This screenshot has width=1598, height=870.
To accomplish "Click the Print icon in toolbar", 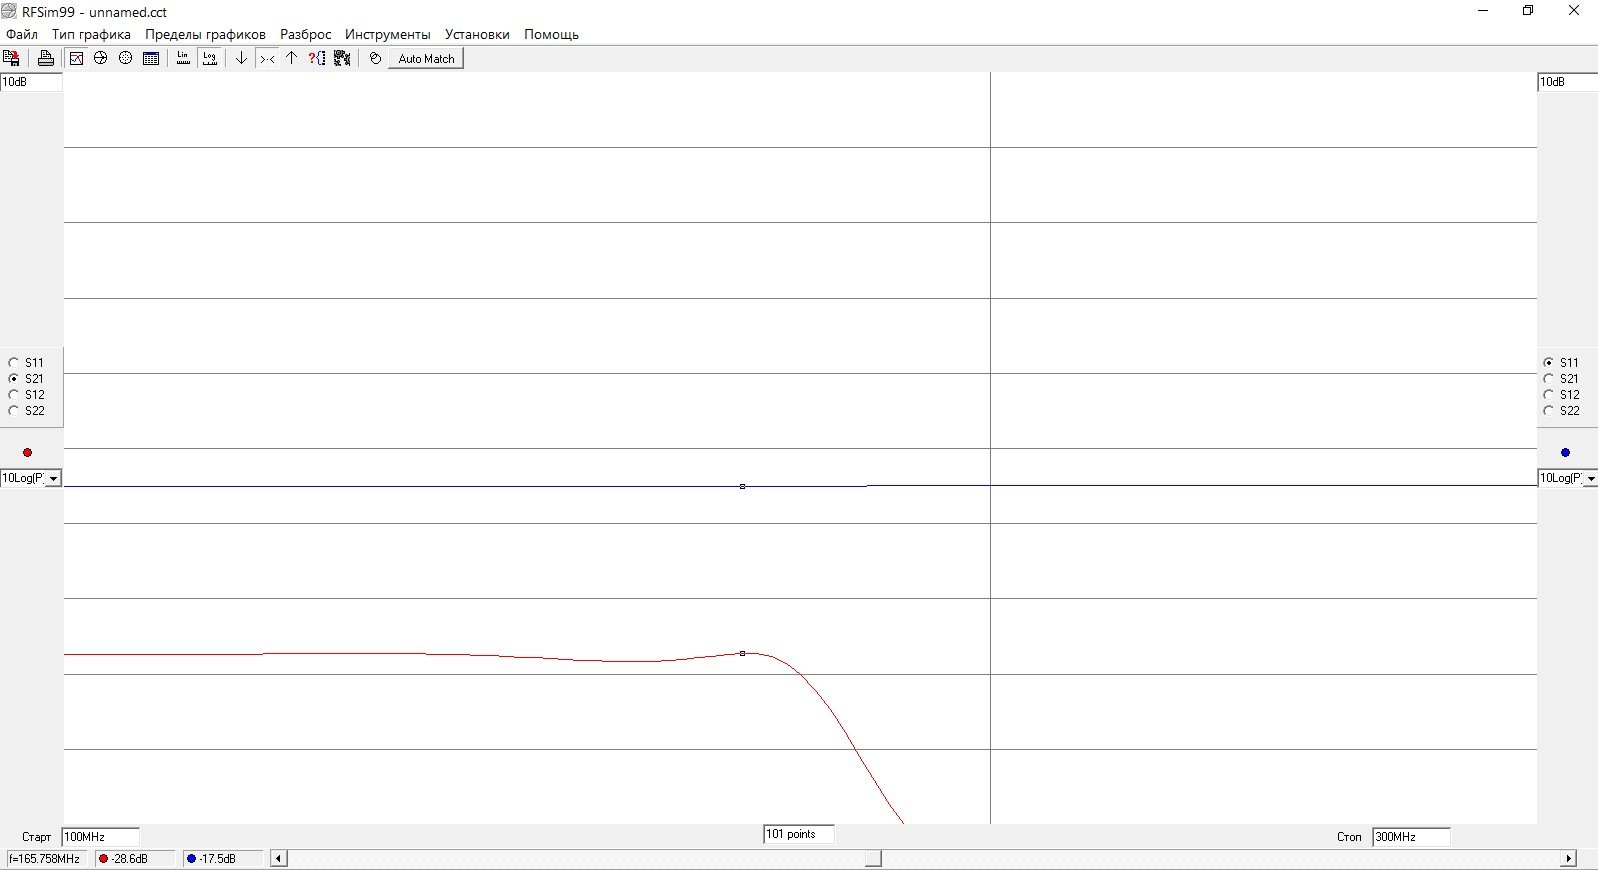I will [x=45, y=58].
